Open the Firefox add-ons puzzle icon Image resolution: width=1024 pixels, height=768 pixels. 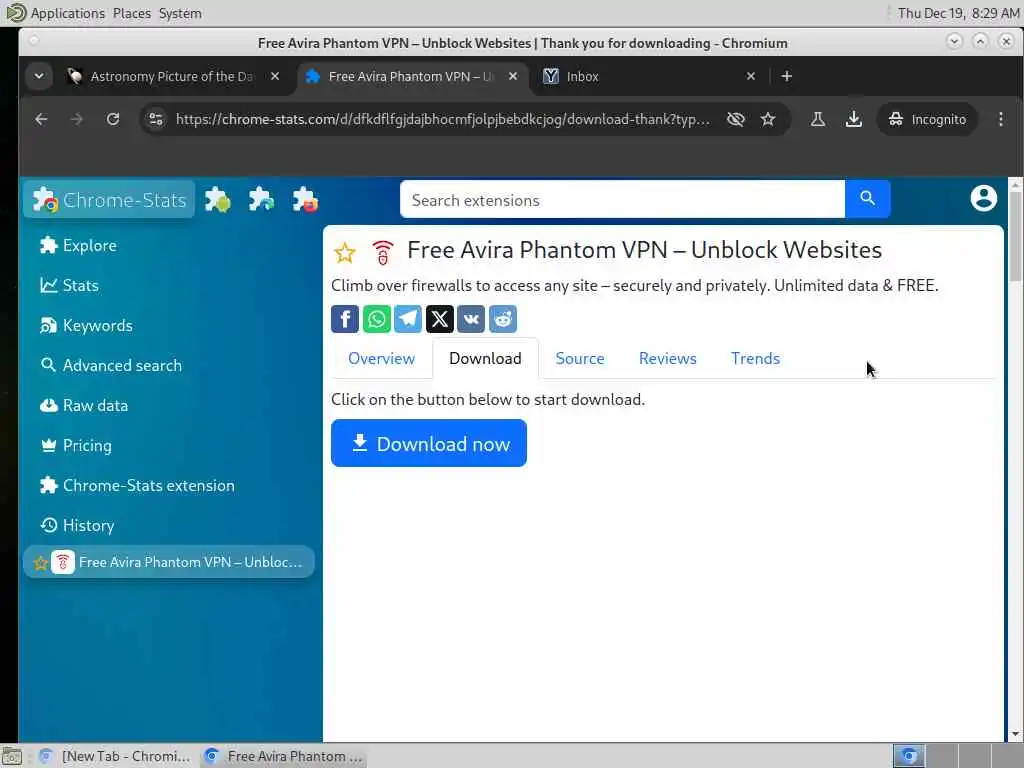(x=305, y=199)
